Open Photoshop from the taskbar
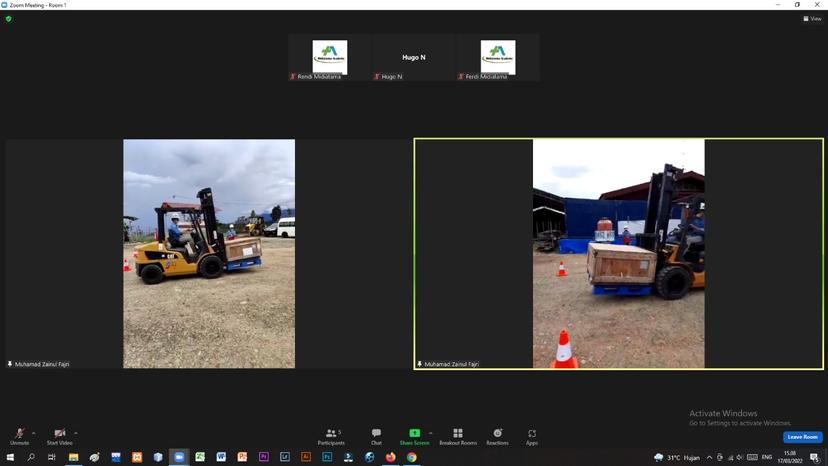 tap(327, 457)
